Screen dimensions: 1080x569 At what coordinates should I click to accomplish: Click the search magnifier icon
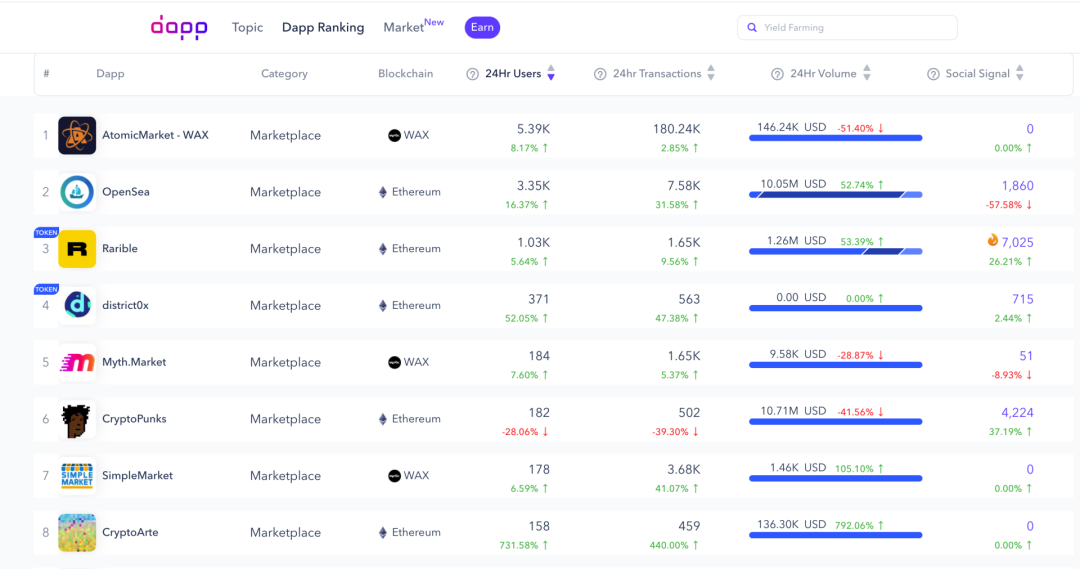(x=752, y=28)
